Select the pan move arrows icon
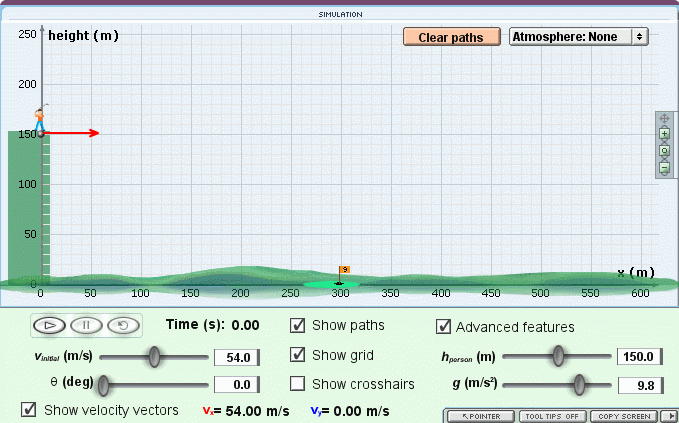The image size is (679, 423). pos(664,118)
